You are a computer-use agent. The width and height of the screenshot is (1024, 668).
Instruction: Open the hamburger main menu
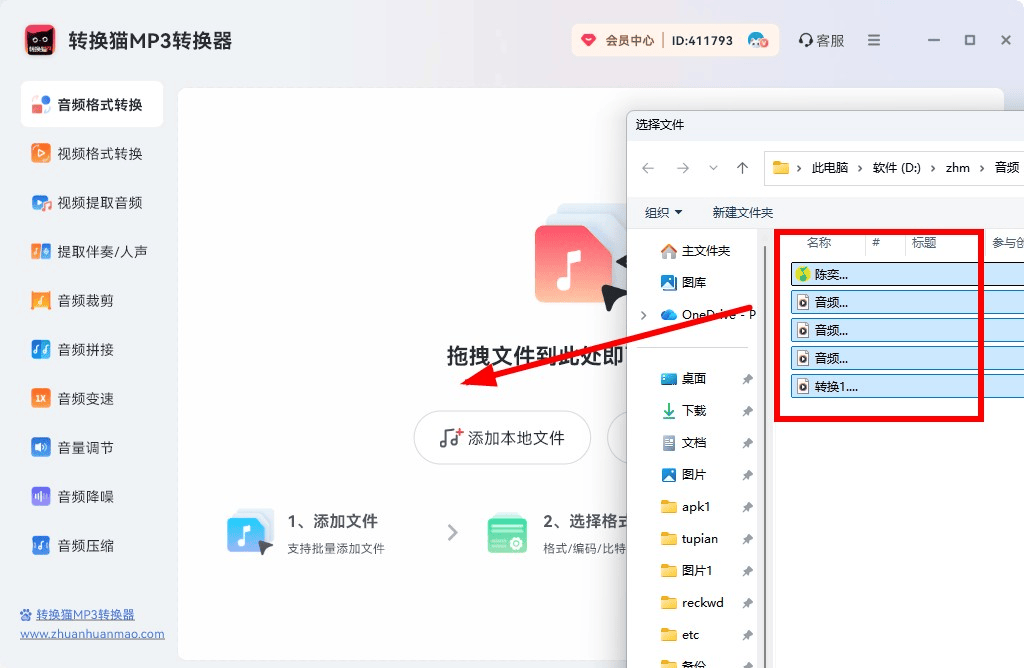pos(874,41)
